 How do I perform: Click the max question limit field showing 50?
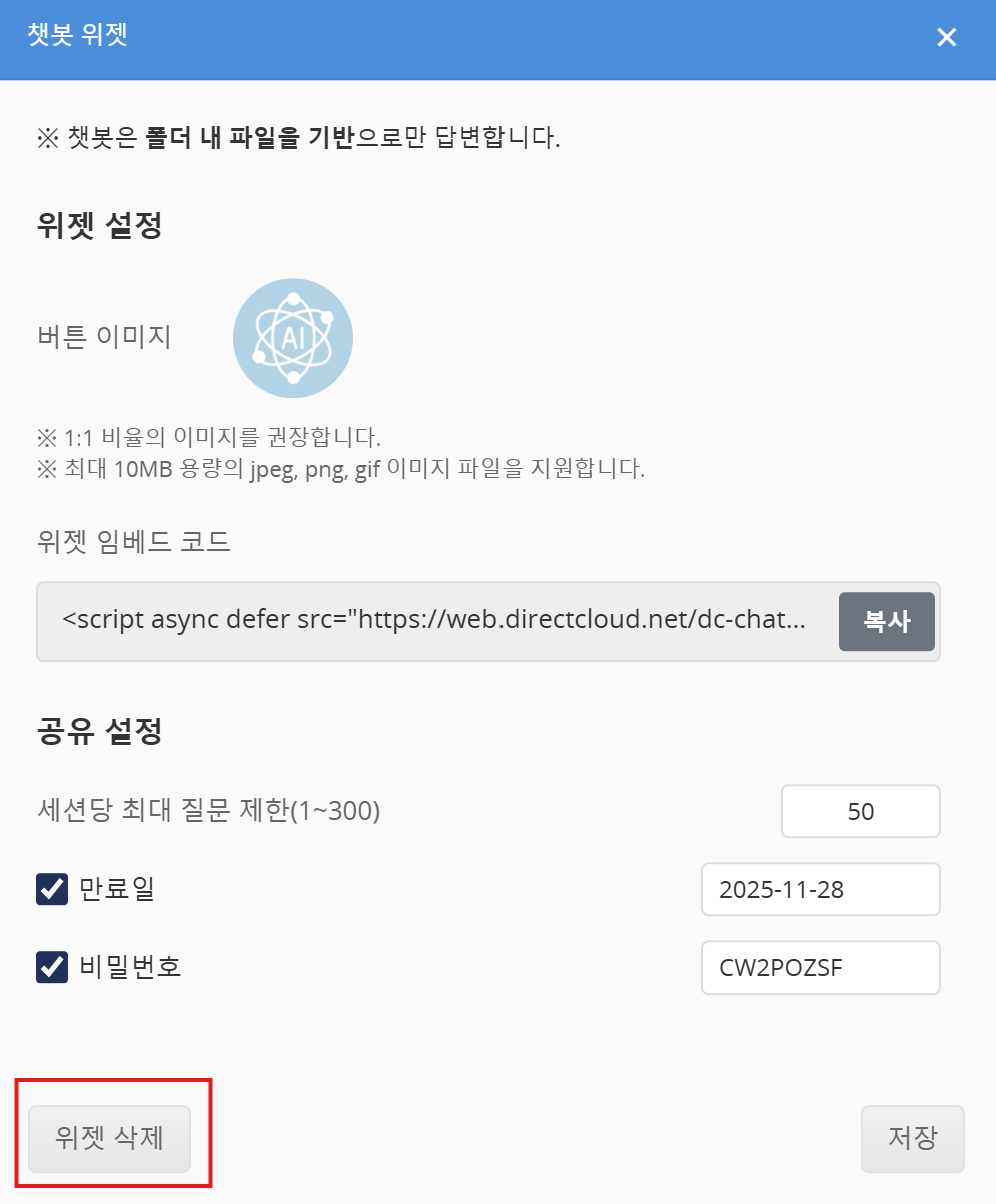(x=860, y=811)
